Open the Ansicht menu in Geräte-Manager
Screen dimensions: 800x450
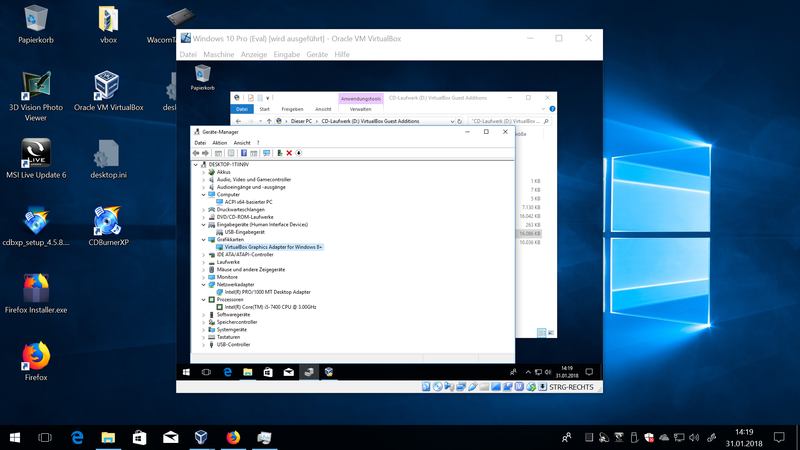click(242, 143)
